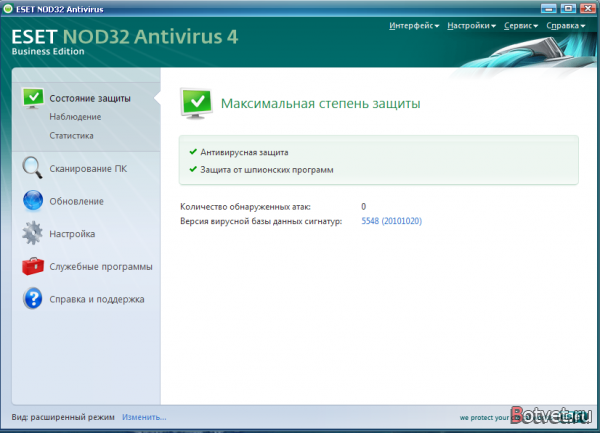
Task: Click the red toolbox tools icon
Action: tap(33, 266)
